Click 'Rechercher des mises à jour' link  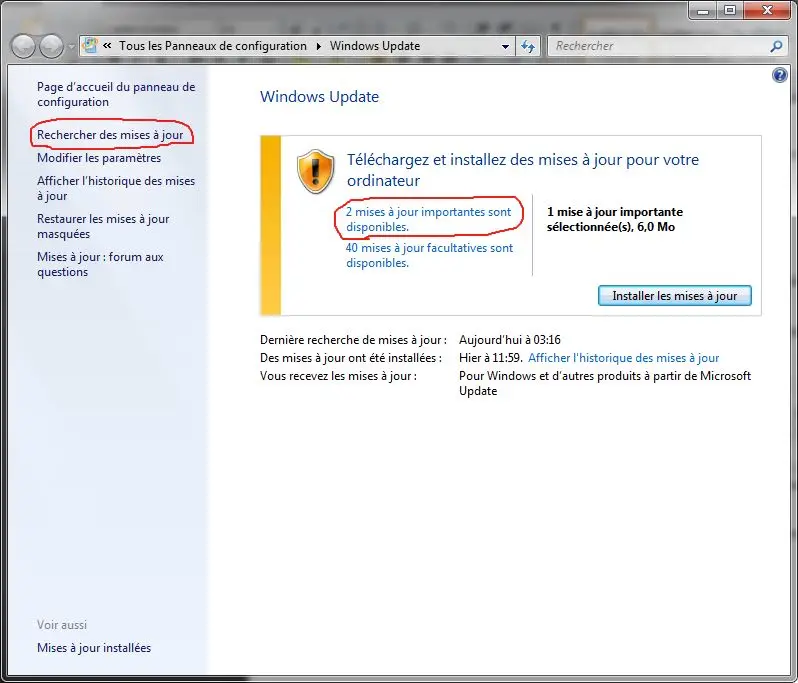(x=110, y=135)
